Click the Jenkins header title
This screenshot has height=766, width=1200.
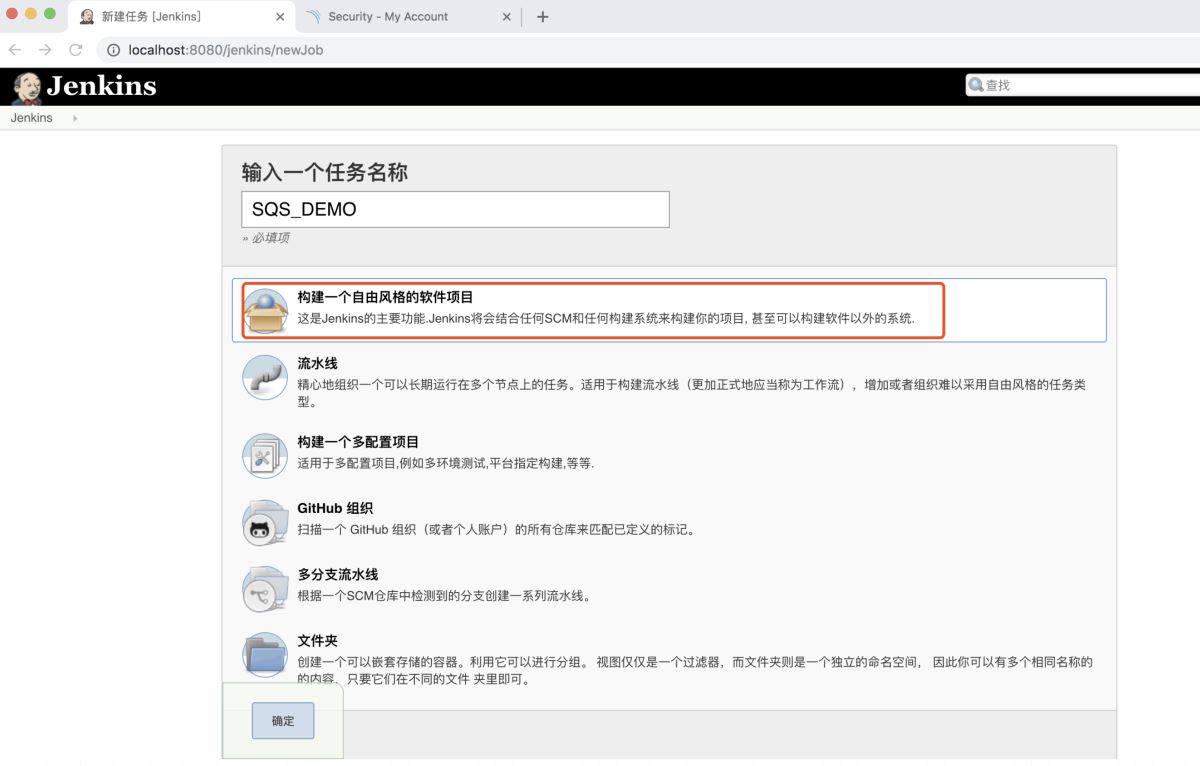(101, 86)
